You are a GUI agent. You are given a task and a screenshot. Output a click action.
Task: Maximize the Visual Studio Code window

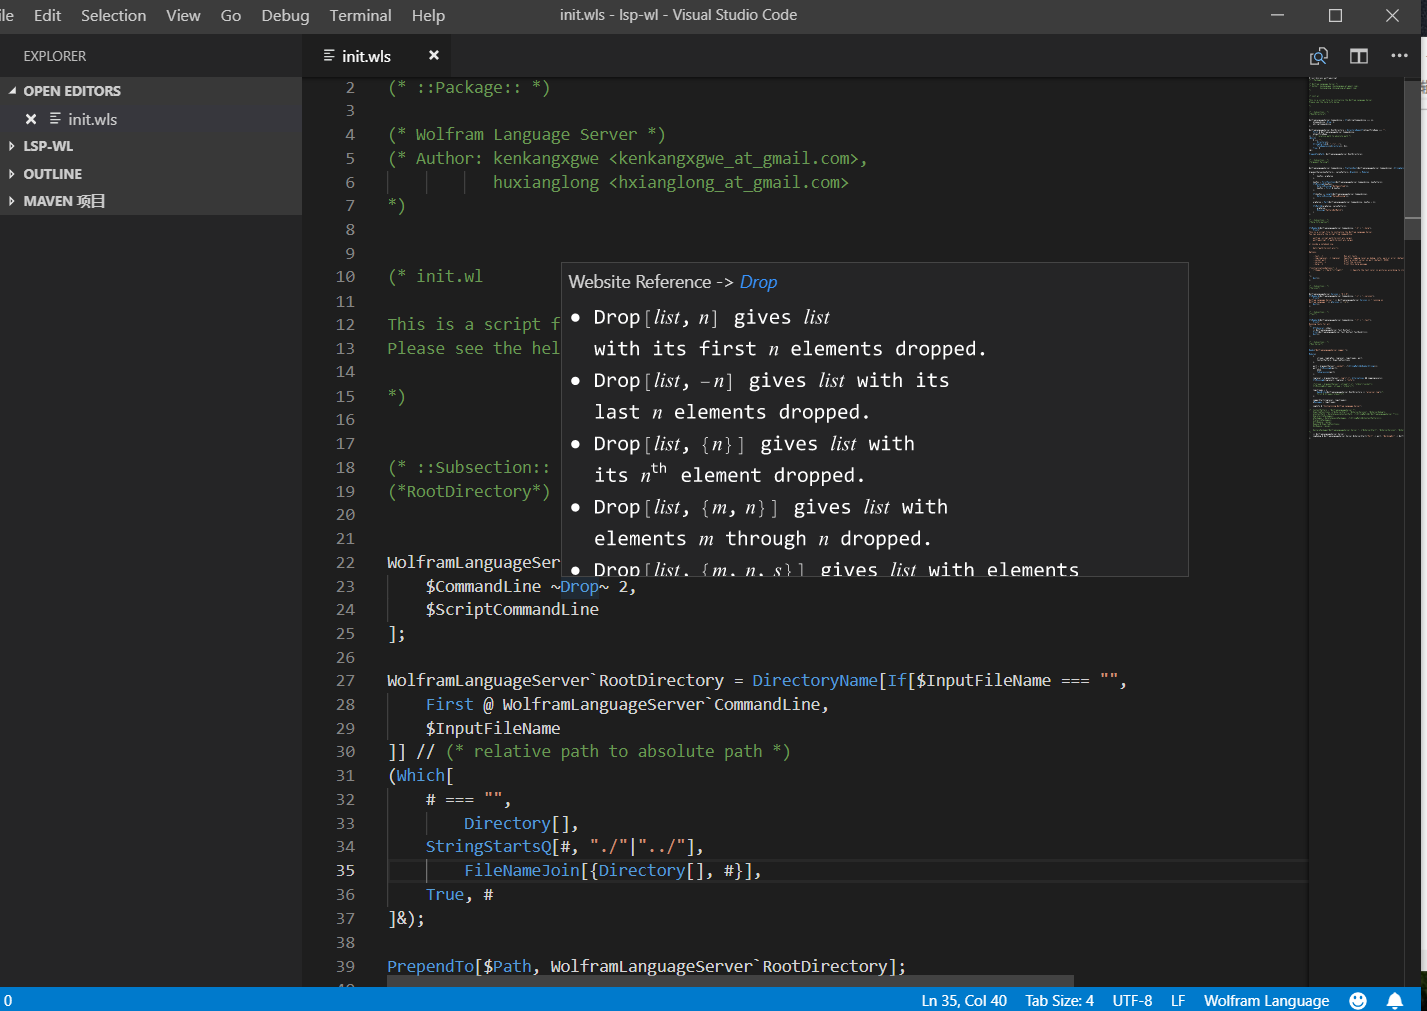[1335, 15]
